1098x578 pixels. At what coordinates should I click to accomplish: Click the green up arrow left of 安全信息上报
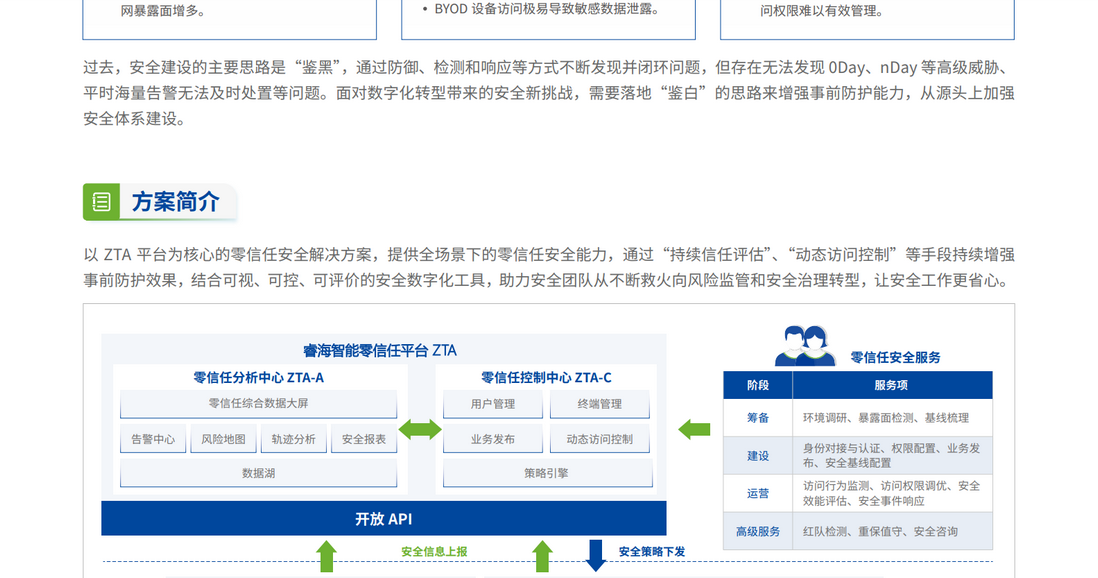pyautogui.click(x=326, y=556)
